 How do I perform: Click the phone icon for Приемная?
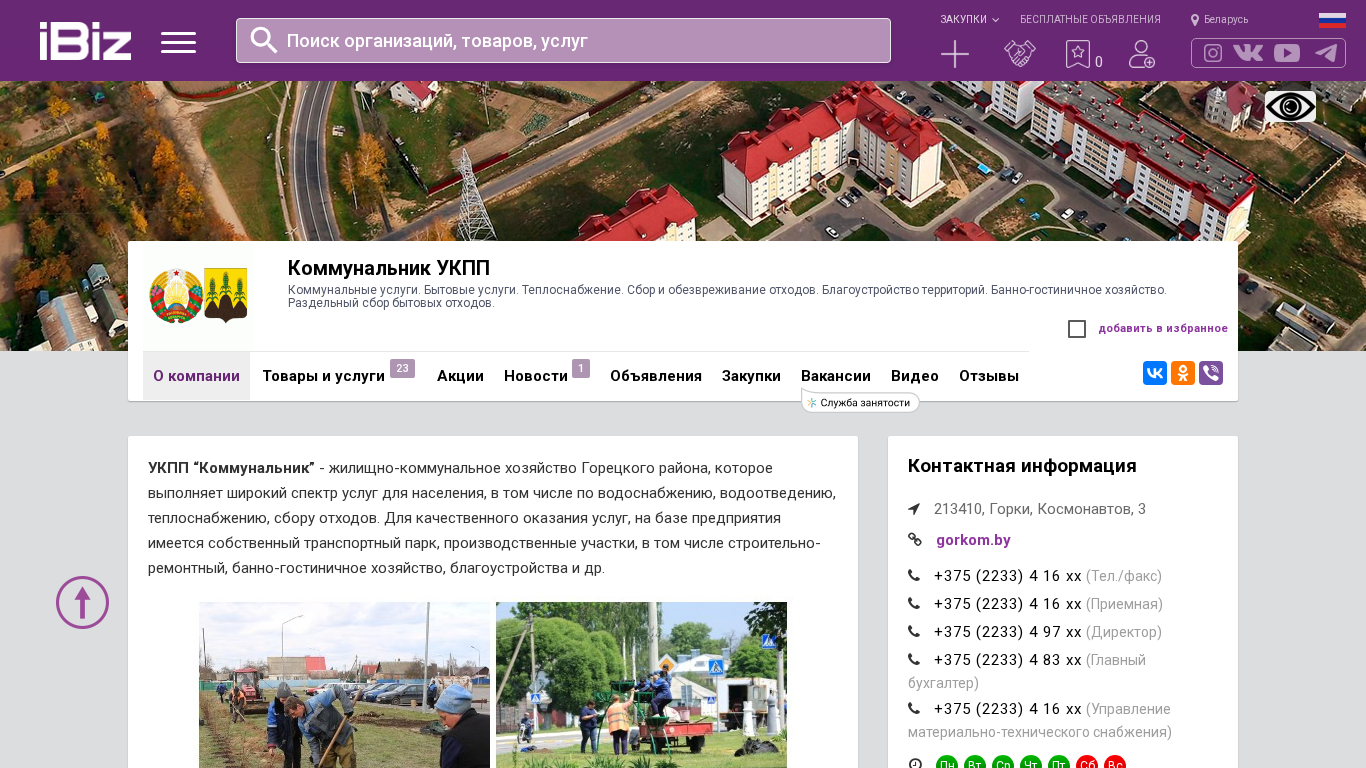[914, 603]
